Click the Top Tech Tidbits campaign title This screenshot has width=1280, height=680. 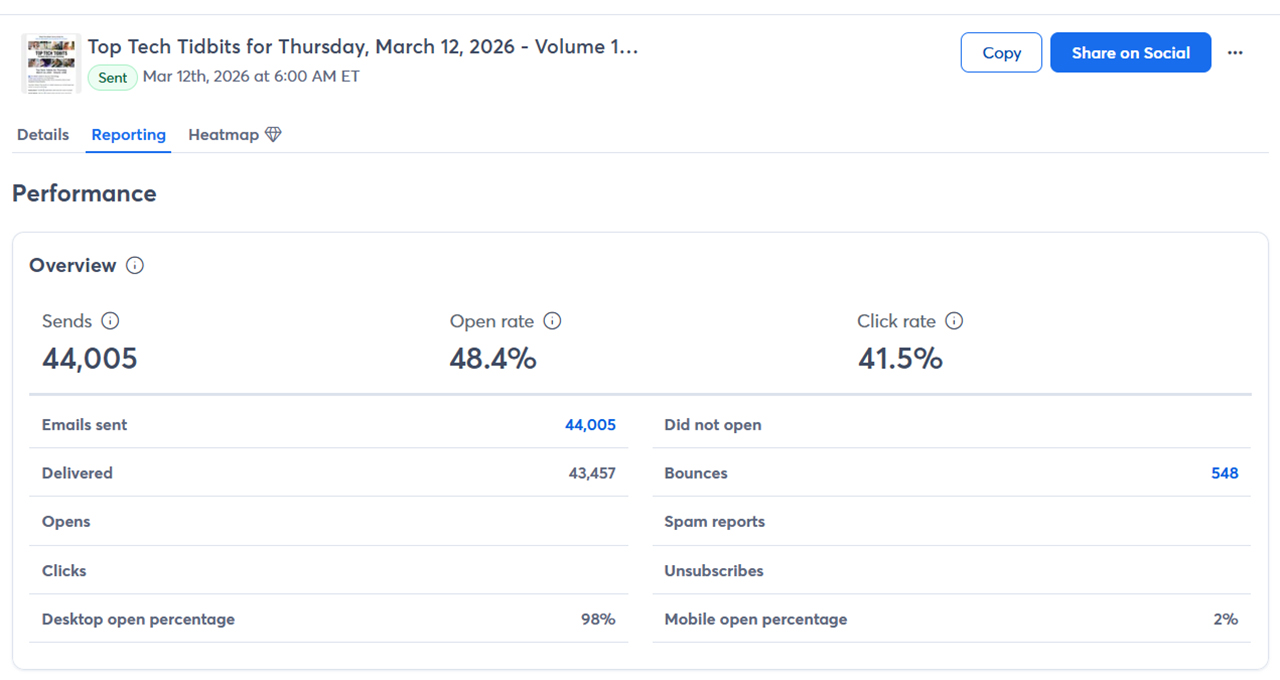[x=362, y=47]
